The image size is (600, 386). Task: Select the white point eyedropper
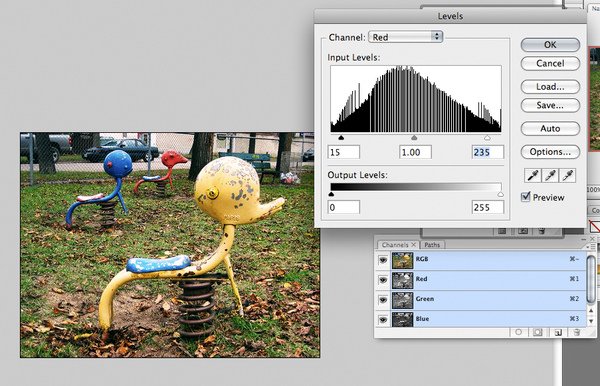[x=567, y=176]
